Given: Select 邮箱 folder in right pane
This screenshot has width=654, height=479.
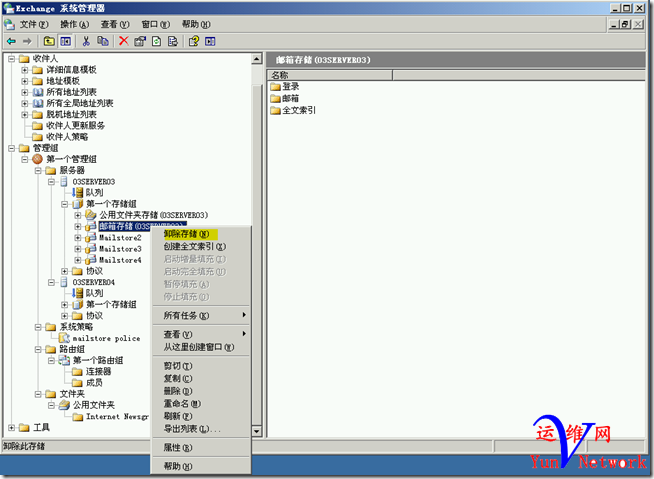Looking at the screenshot, I should [x=285, y=98].
